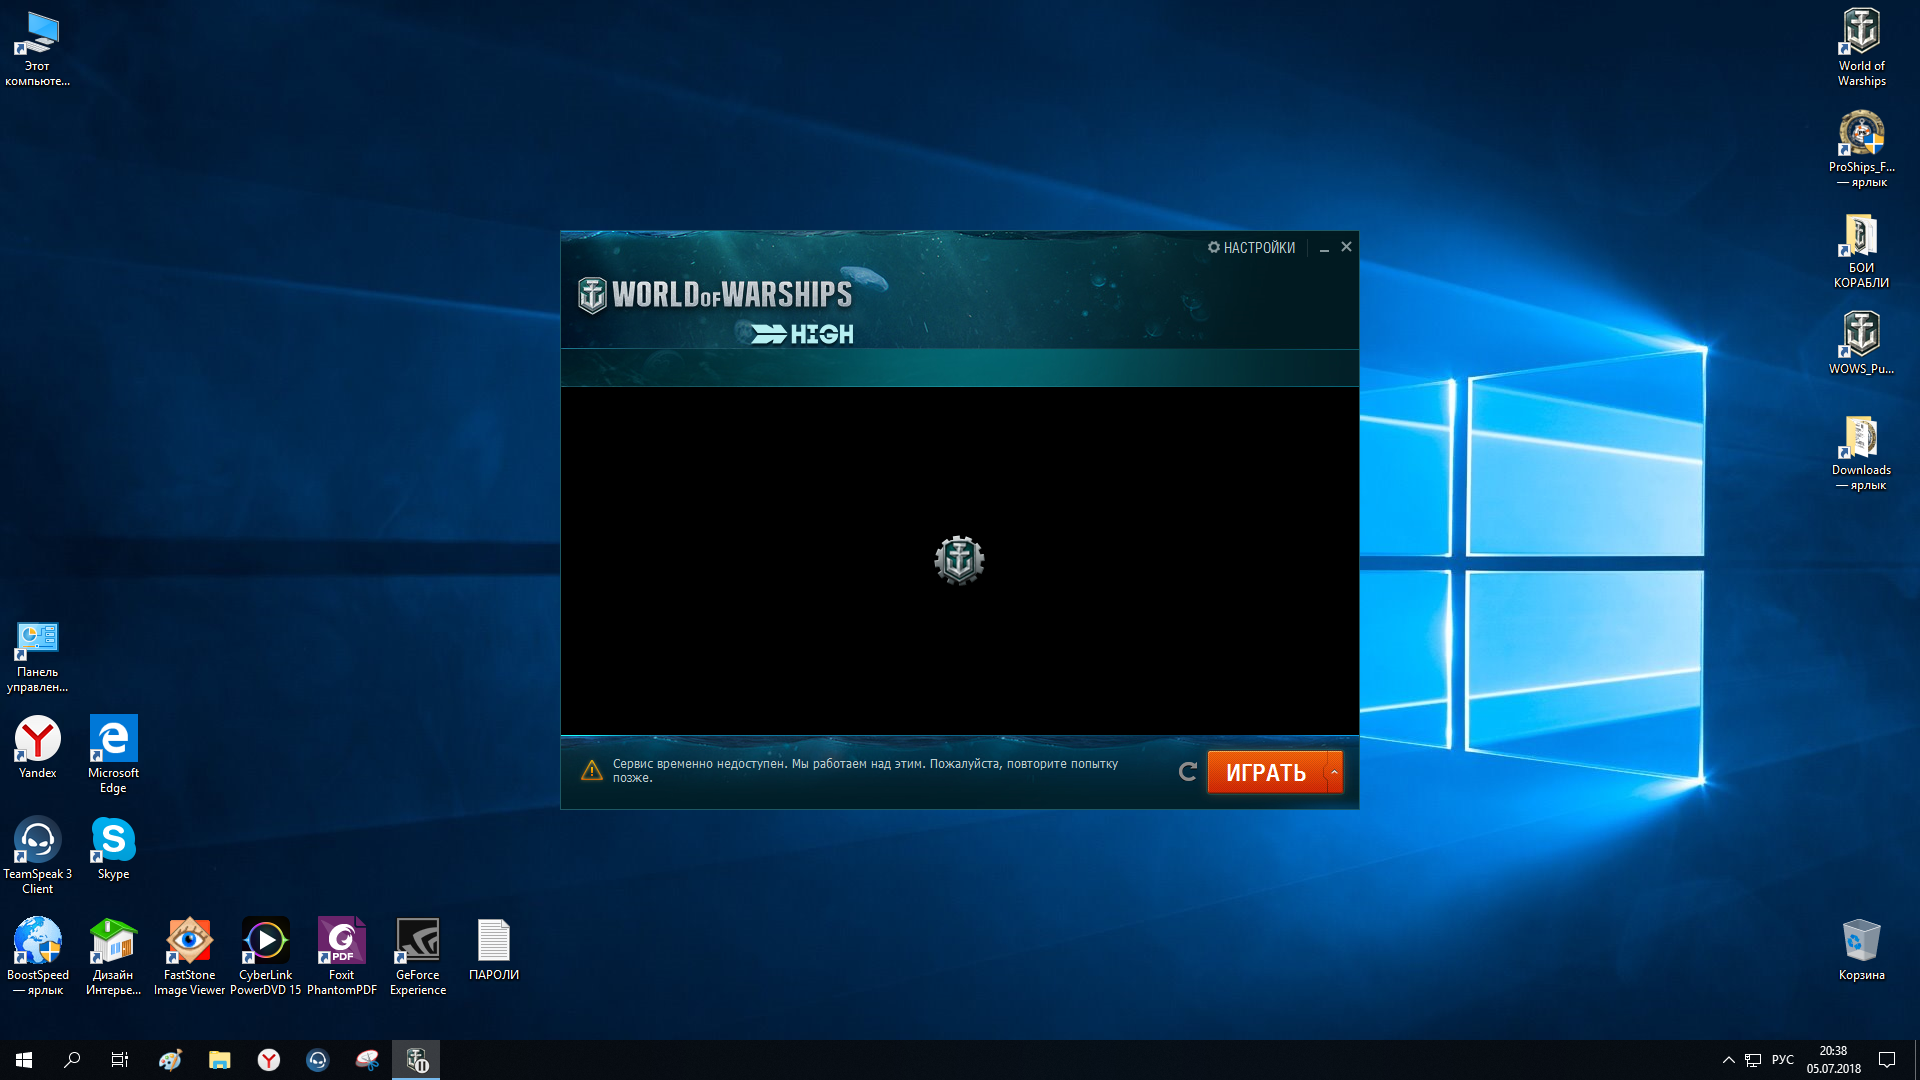Select the Skype desktop shortcut
Screen dimensions: 1920x1080
[113, 849]
